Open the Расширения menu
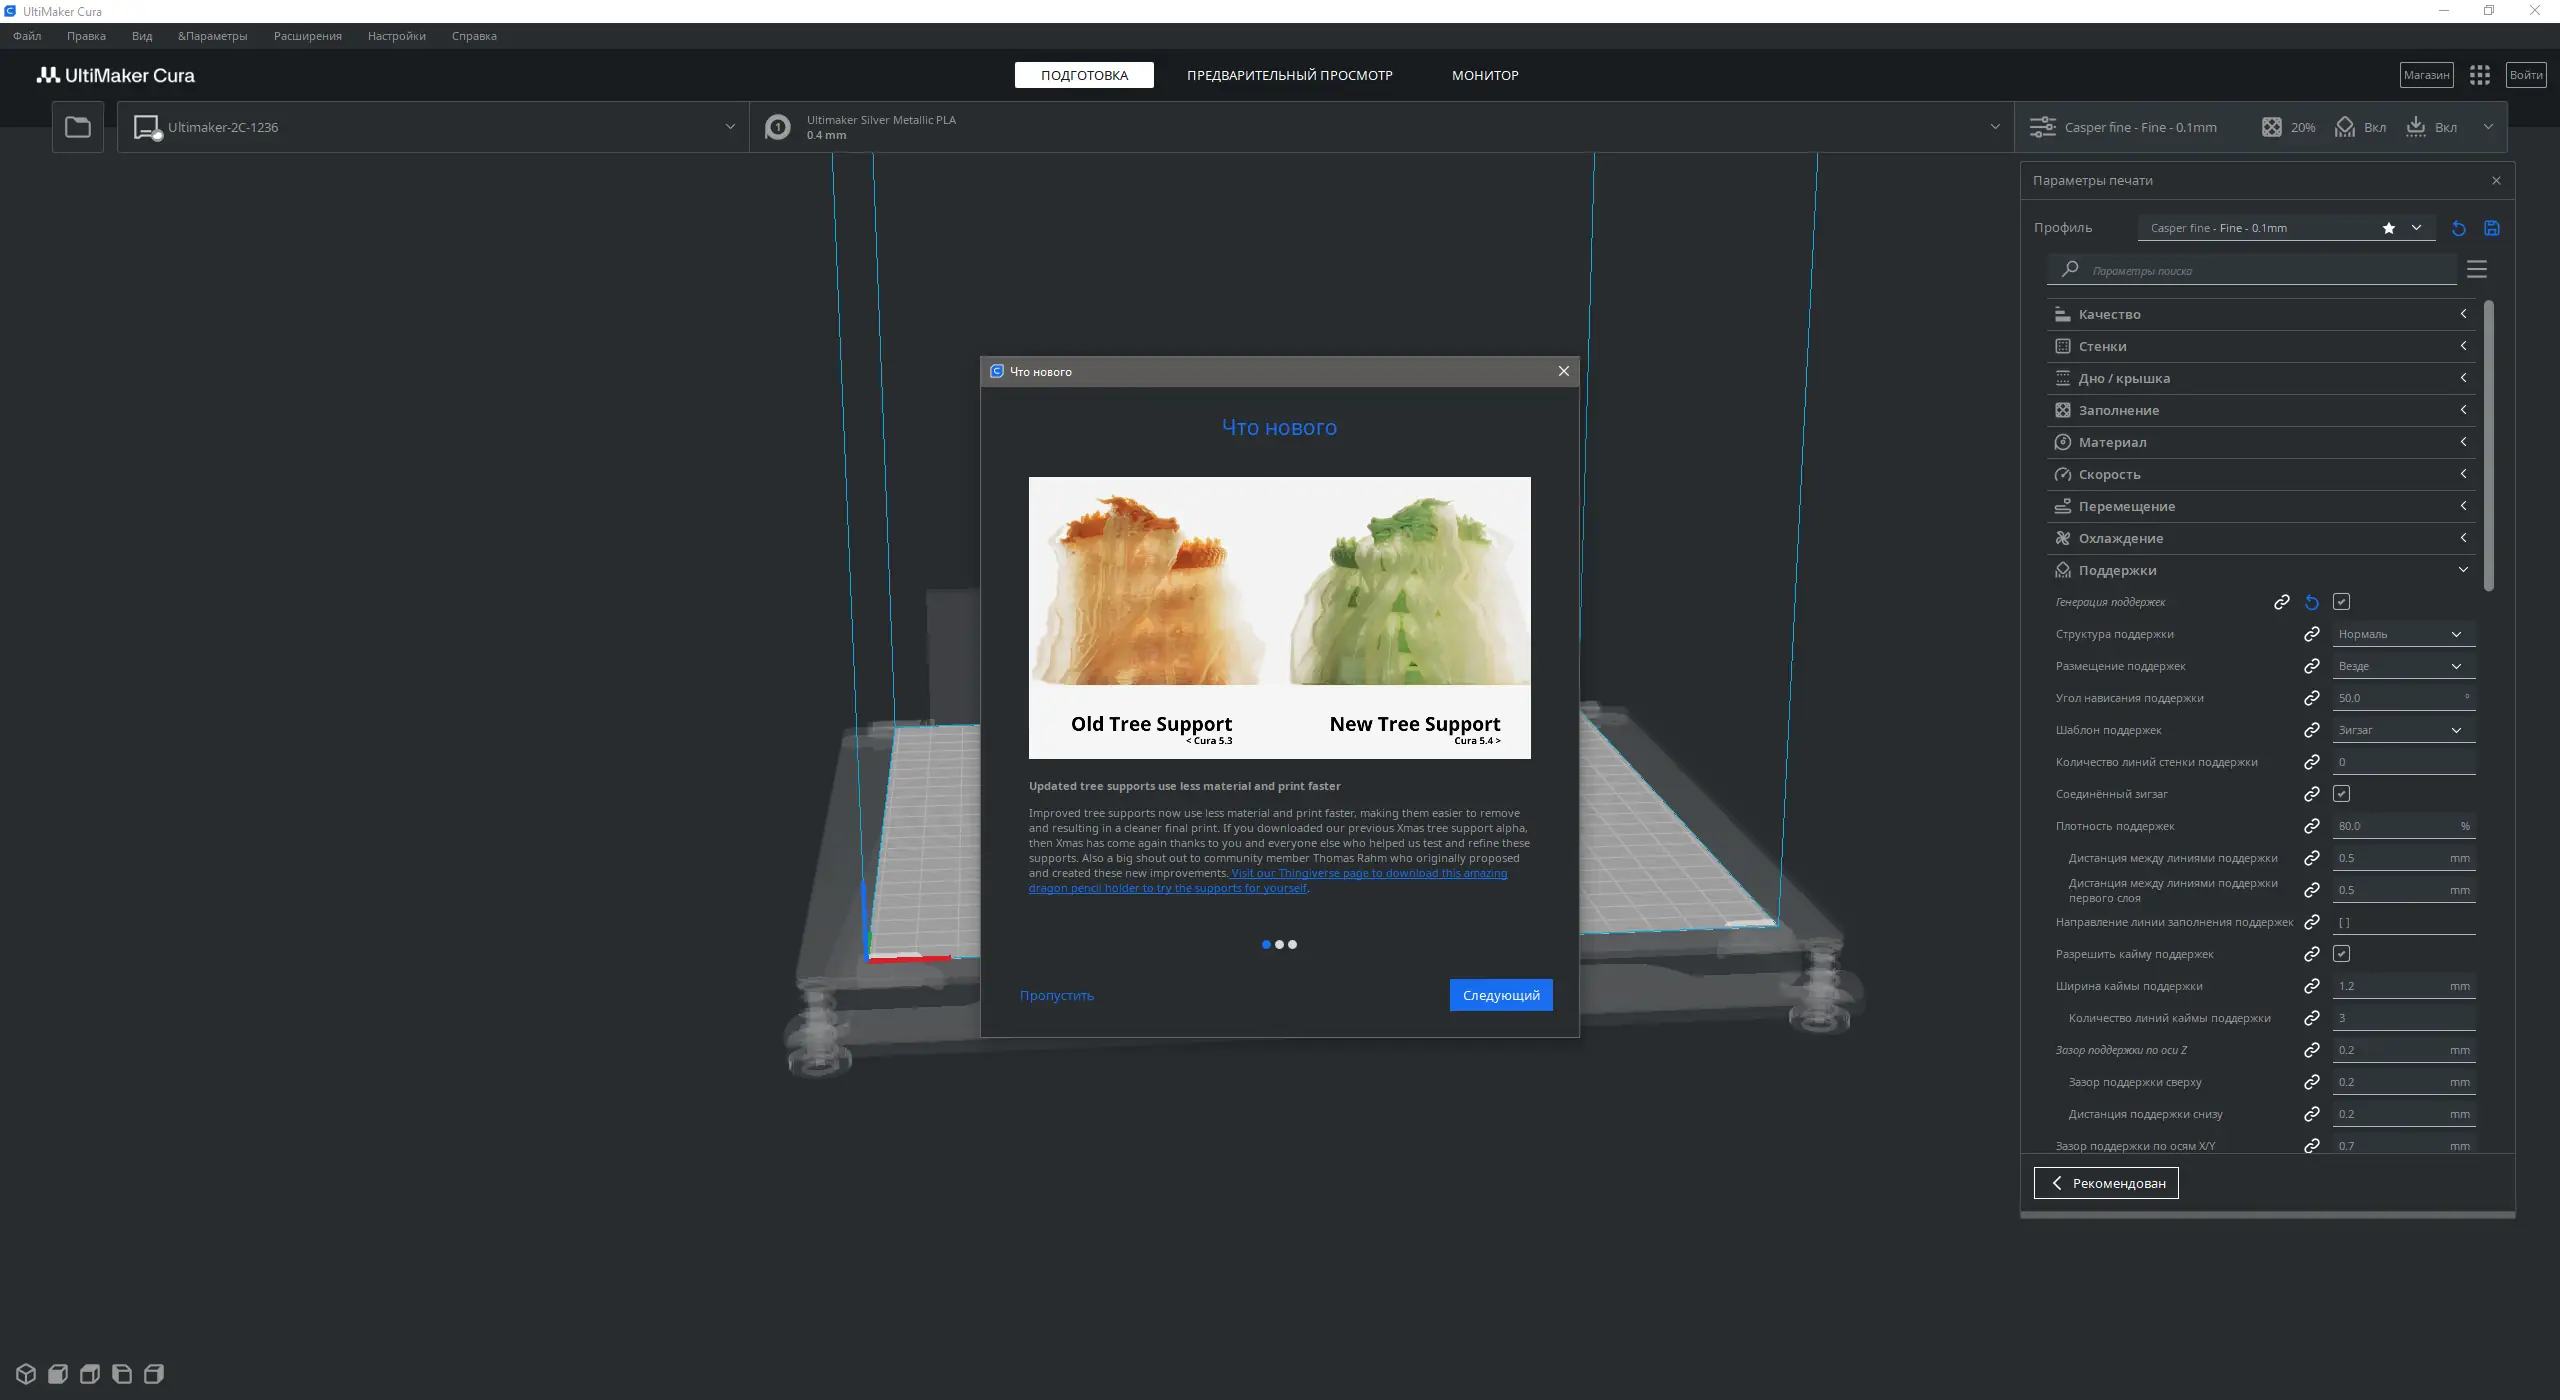2560x1400 pixels. click(x=307, y=36)
